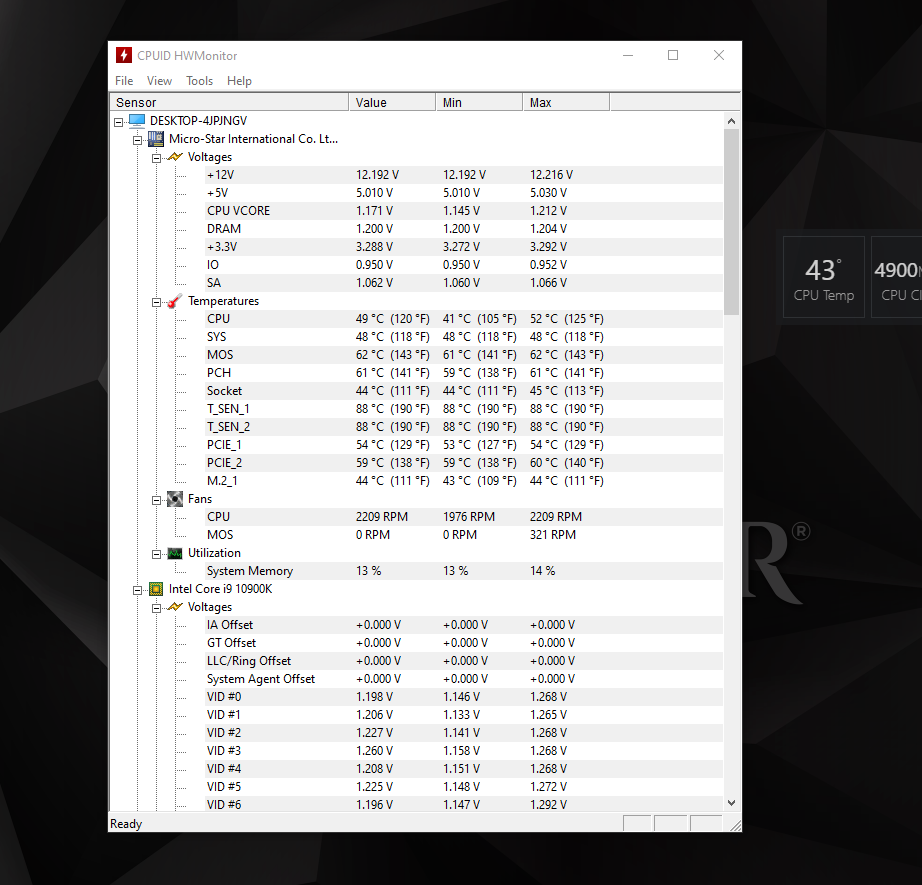Click the Micro-Star motherboard icon
Image resolution: width=922 pixels, height=885 pixels.
[x=156, y=139]
